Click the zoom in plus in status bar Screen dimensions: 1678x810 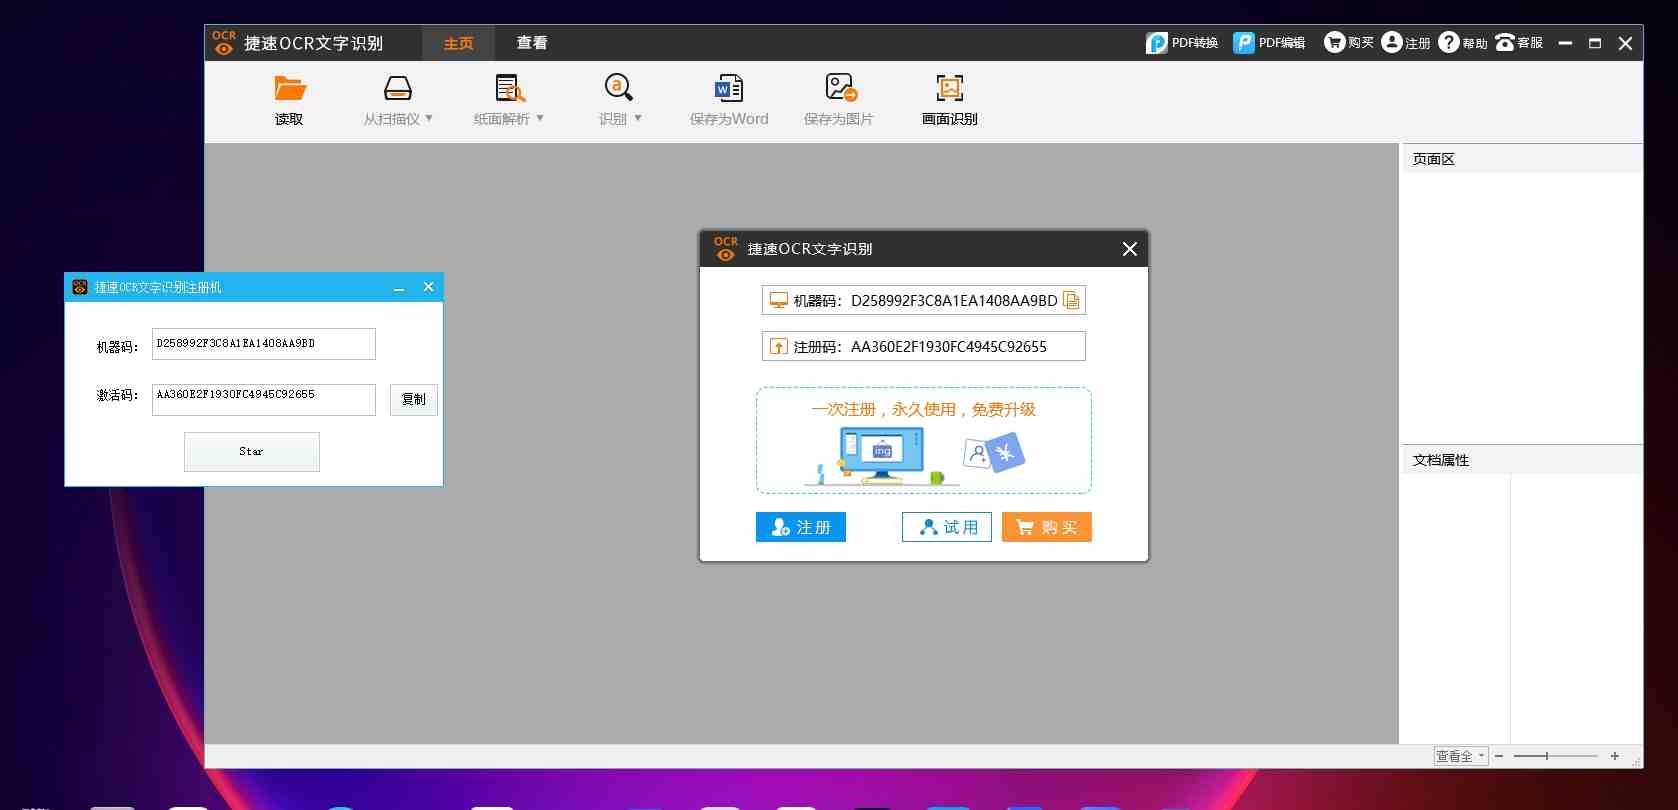(x=1615, y=756)
